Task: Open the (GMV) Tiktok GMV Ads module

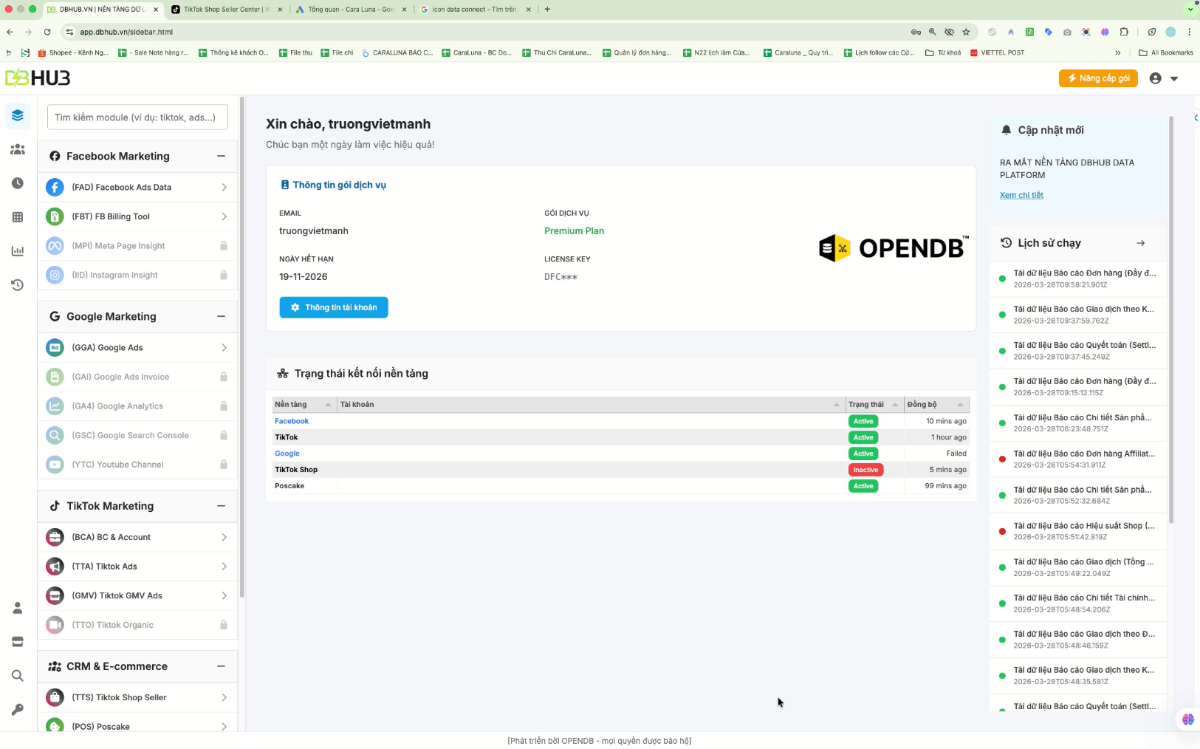Action: pos(138,595)
